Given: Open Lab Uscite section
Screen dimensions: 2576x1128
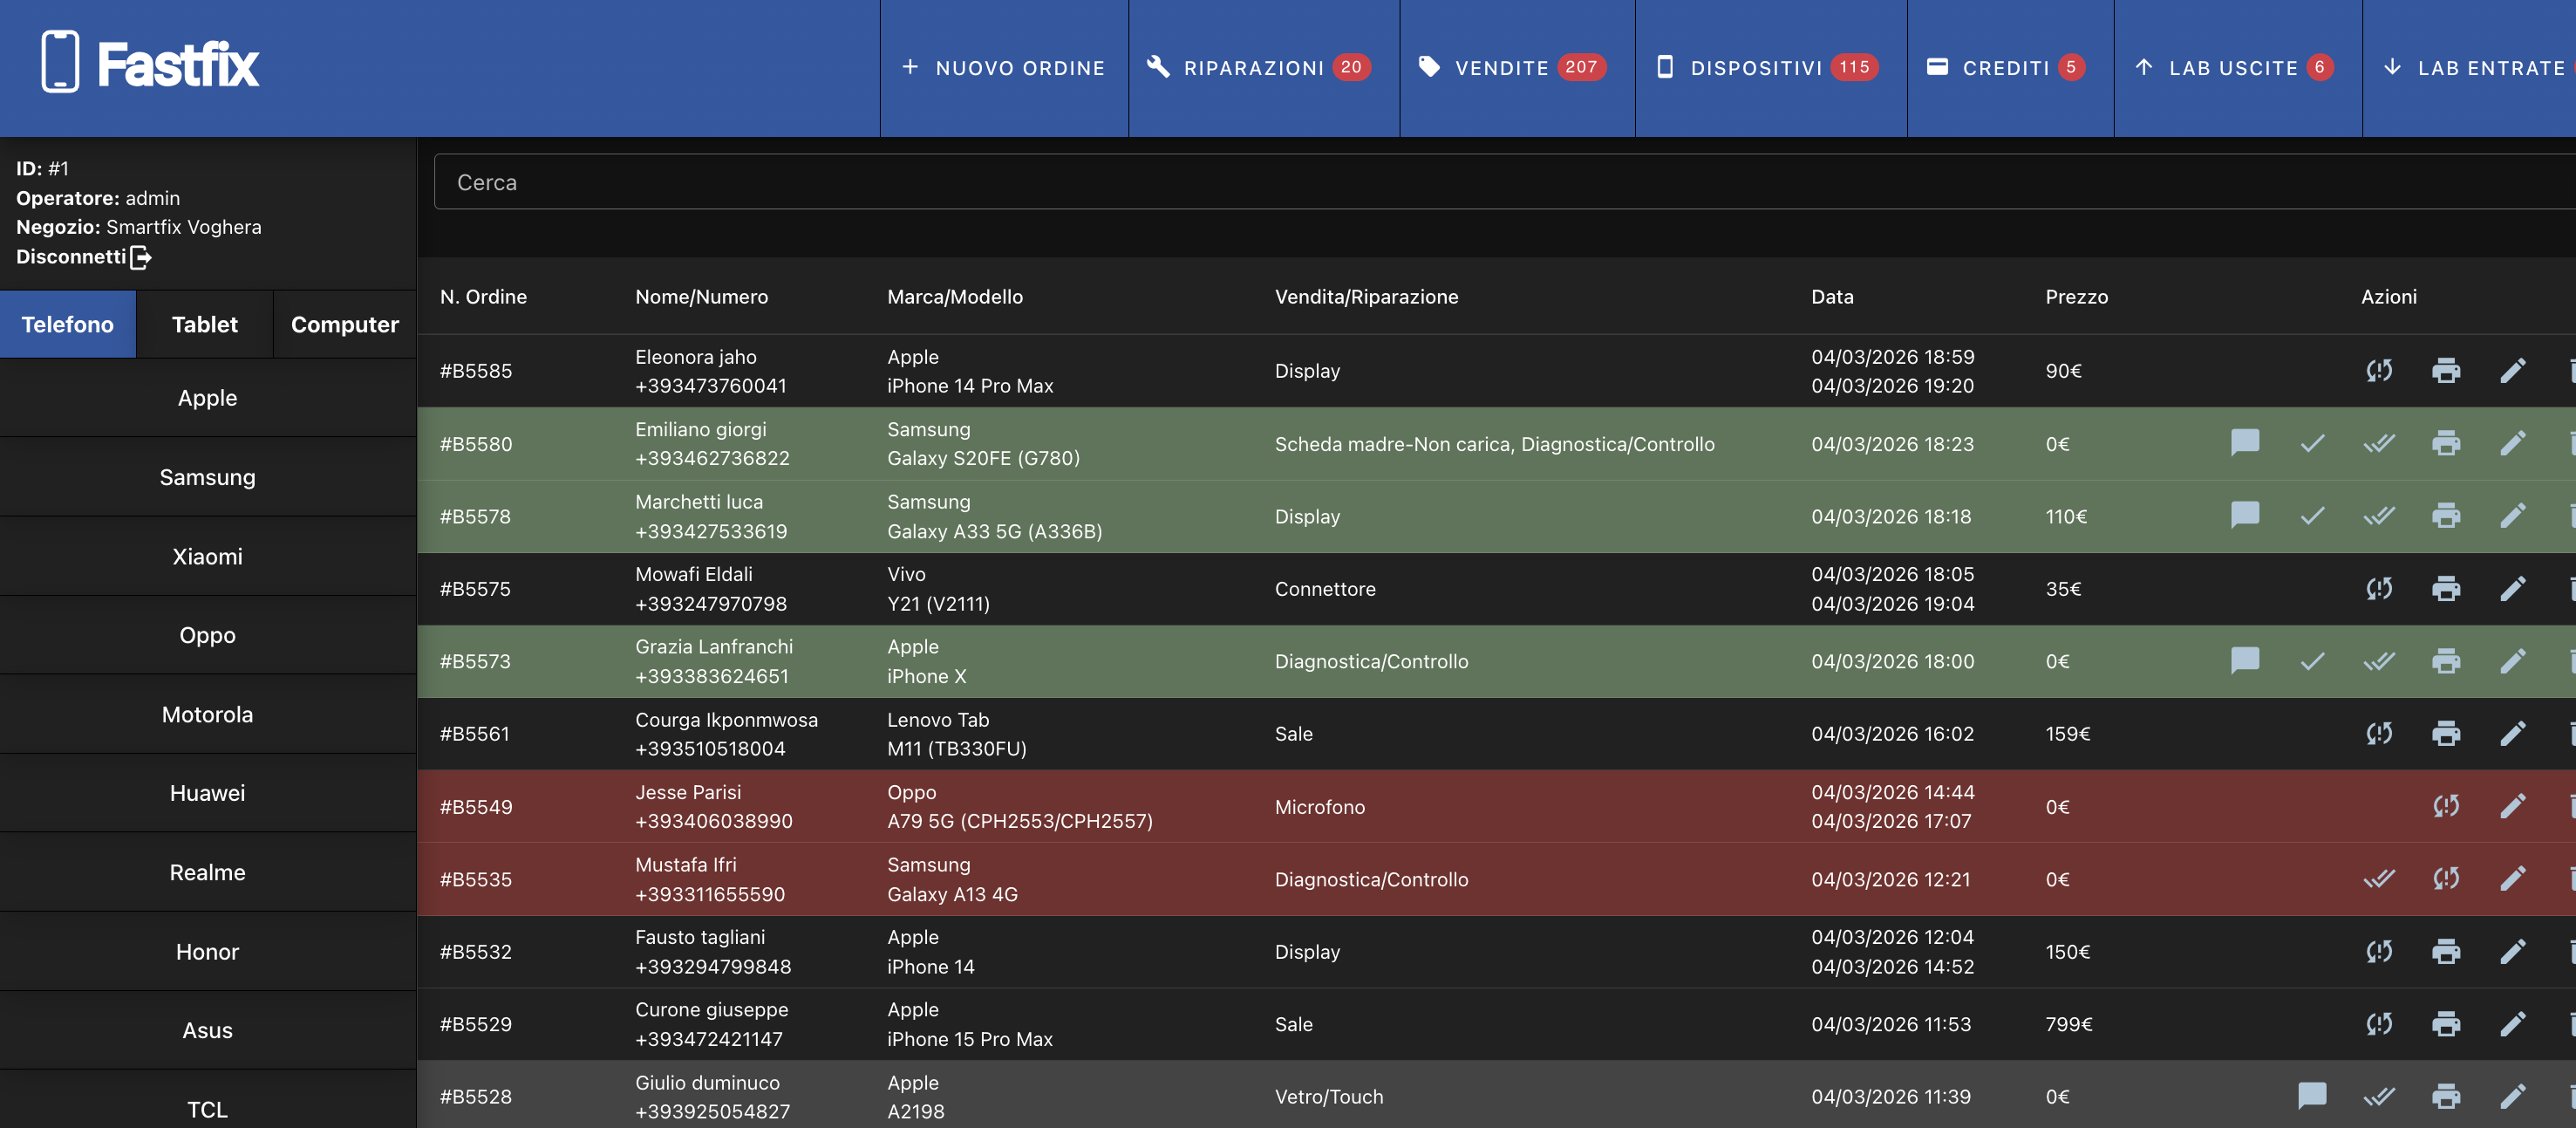Looking at the screenshot, I should pyautogui.click(x=2236, y=68).
